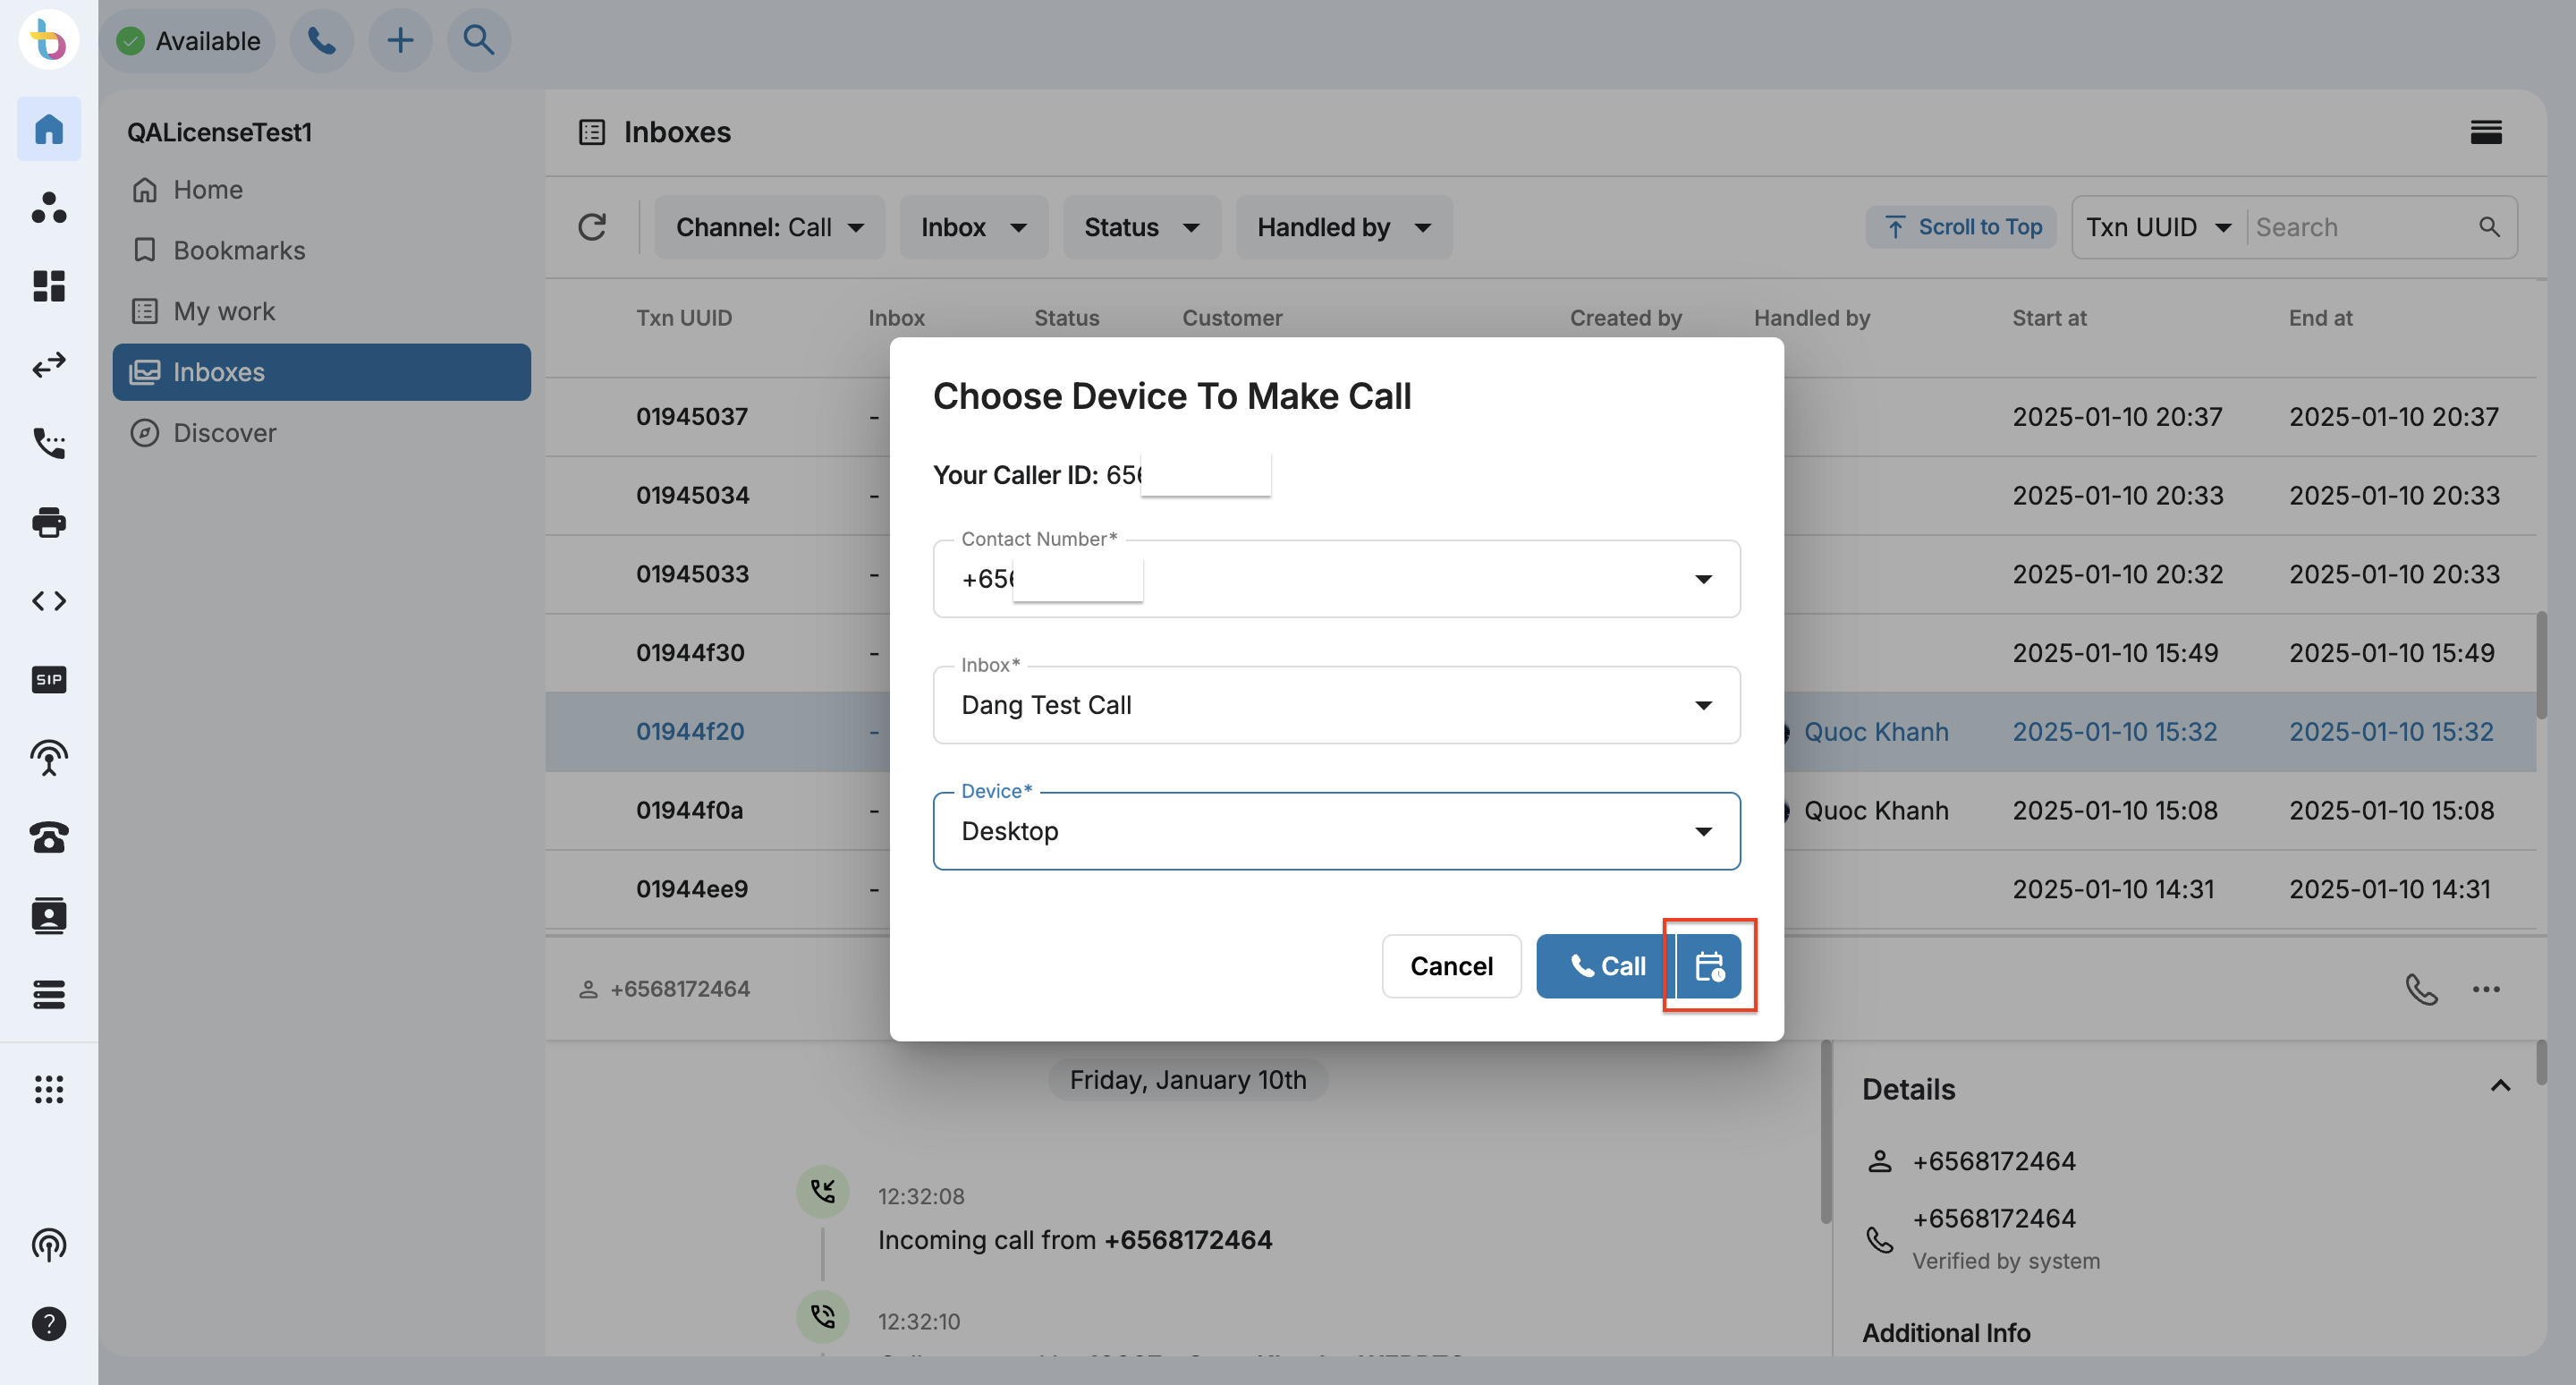Open the code brackets icon in left rail
This screenshot has width=2576, height=1385.
point(49,601)
